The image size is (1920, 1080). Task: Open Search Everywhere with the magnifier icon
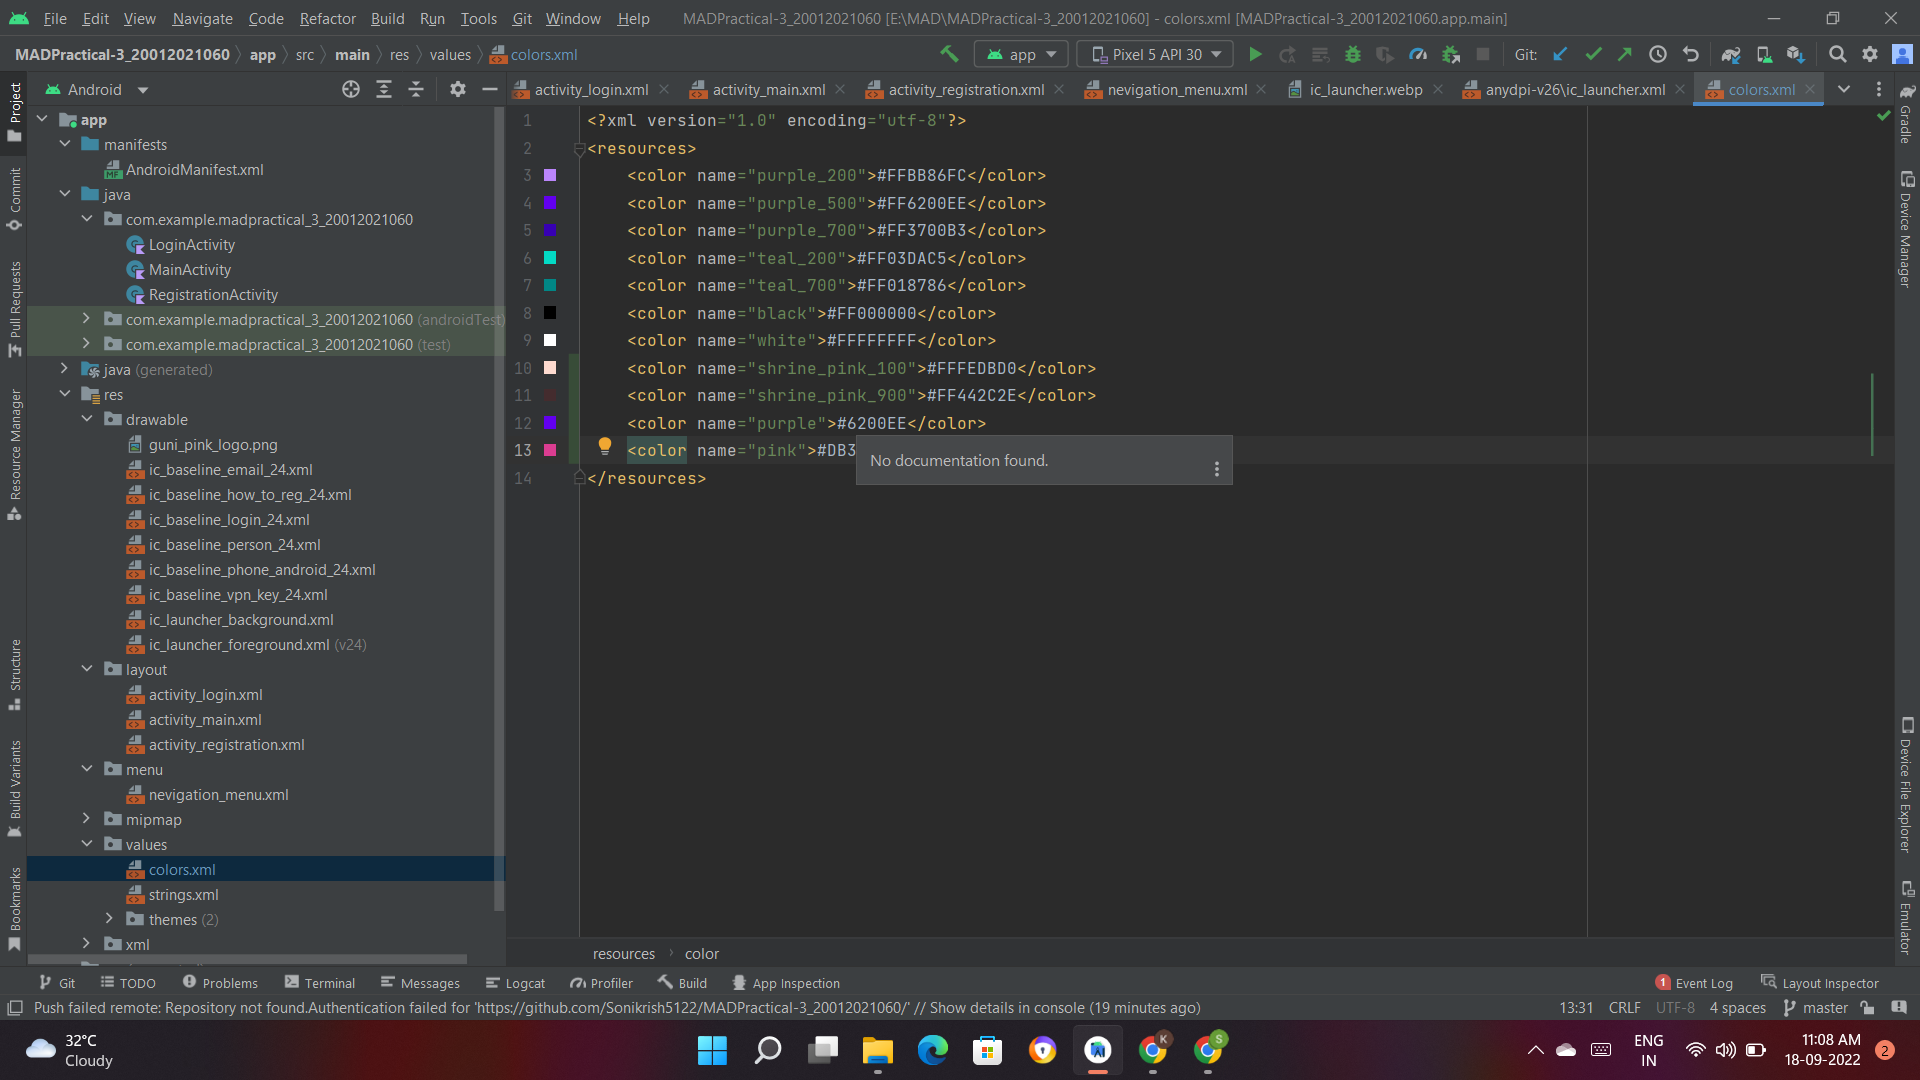point(1838,54)
